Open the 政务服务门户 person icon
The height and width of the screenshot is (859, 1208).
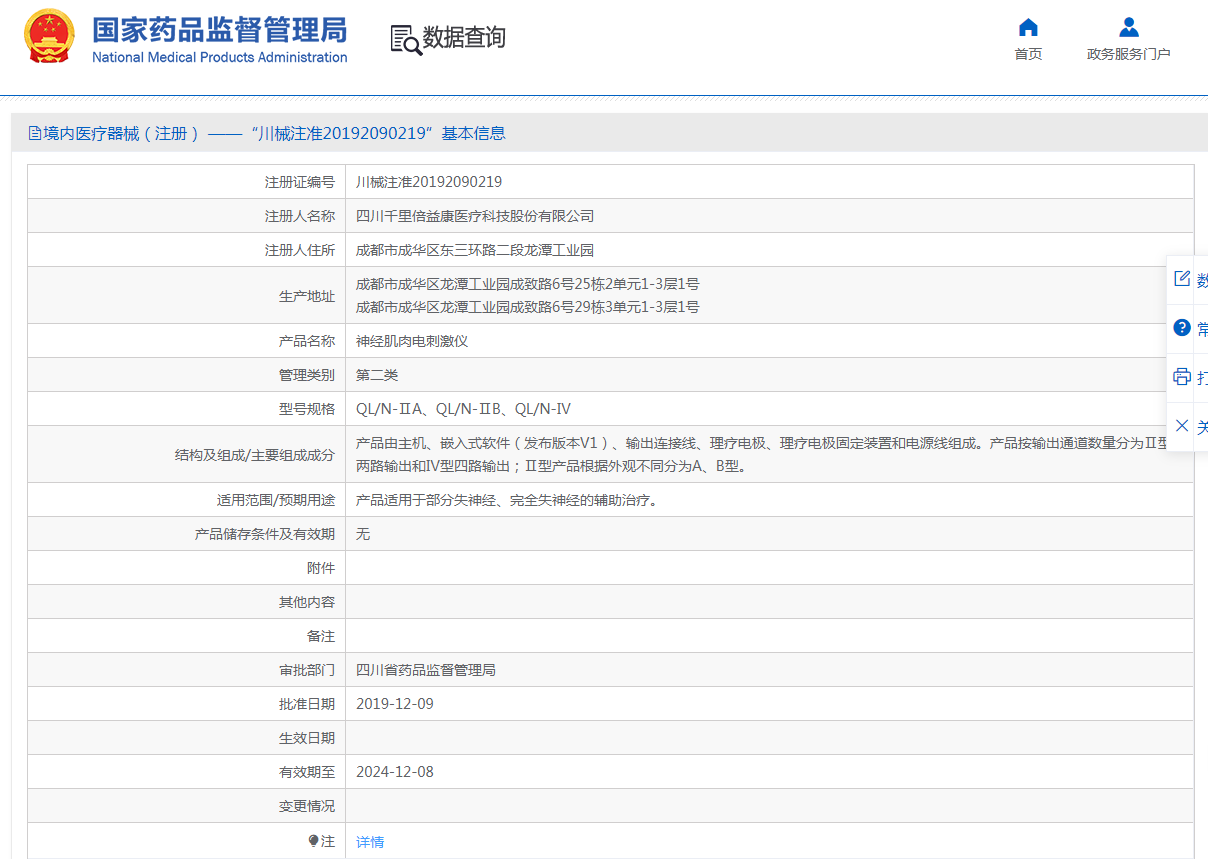(x=1129, y=26)
